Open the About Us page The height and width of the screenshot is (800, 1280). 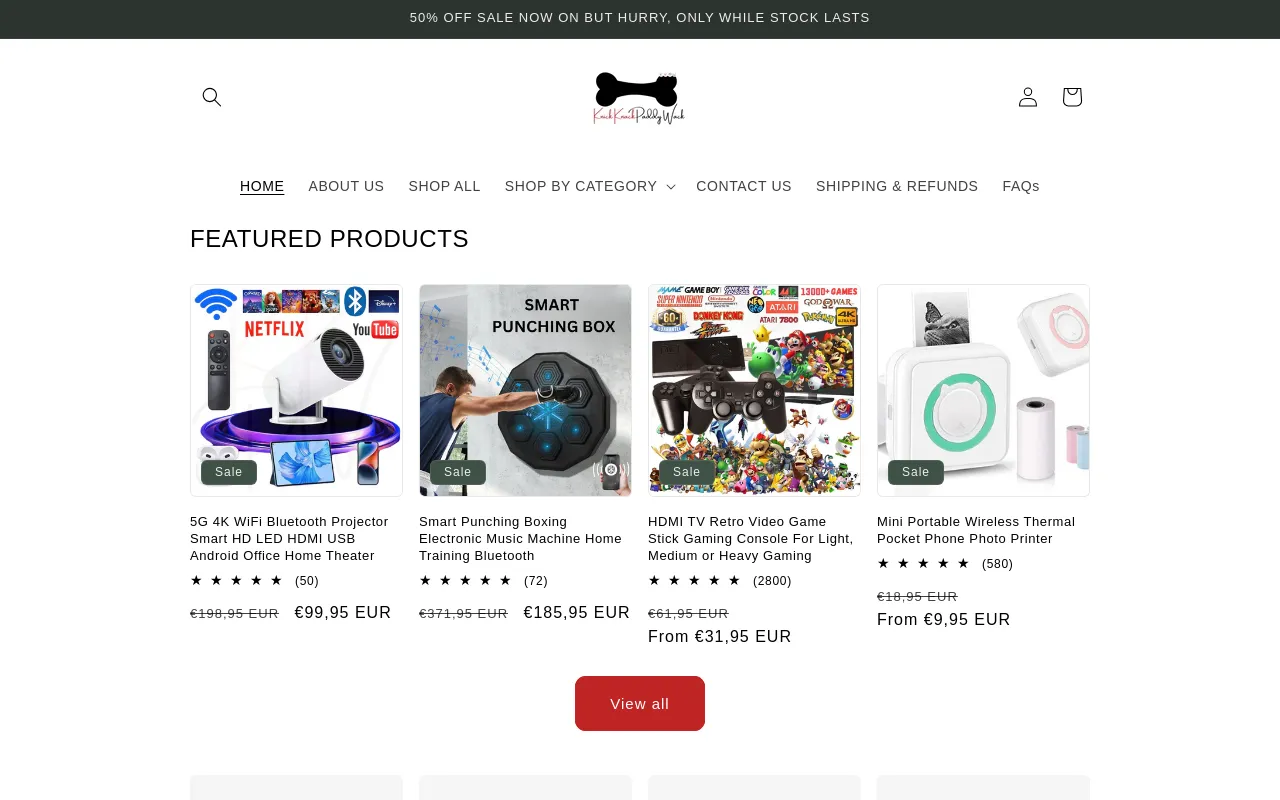(x=346, y=186)
